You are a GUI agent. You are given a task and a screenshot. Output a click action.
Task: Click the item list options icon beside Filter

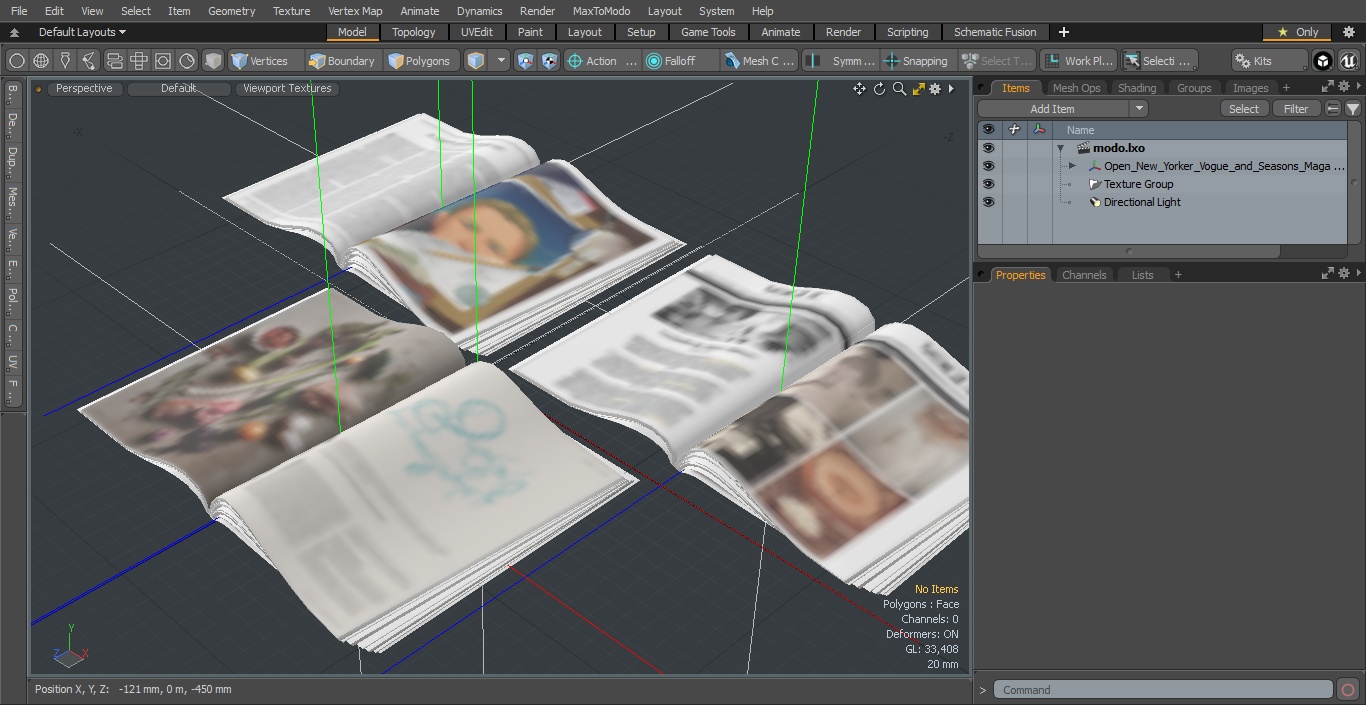[1333, 109]
